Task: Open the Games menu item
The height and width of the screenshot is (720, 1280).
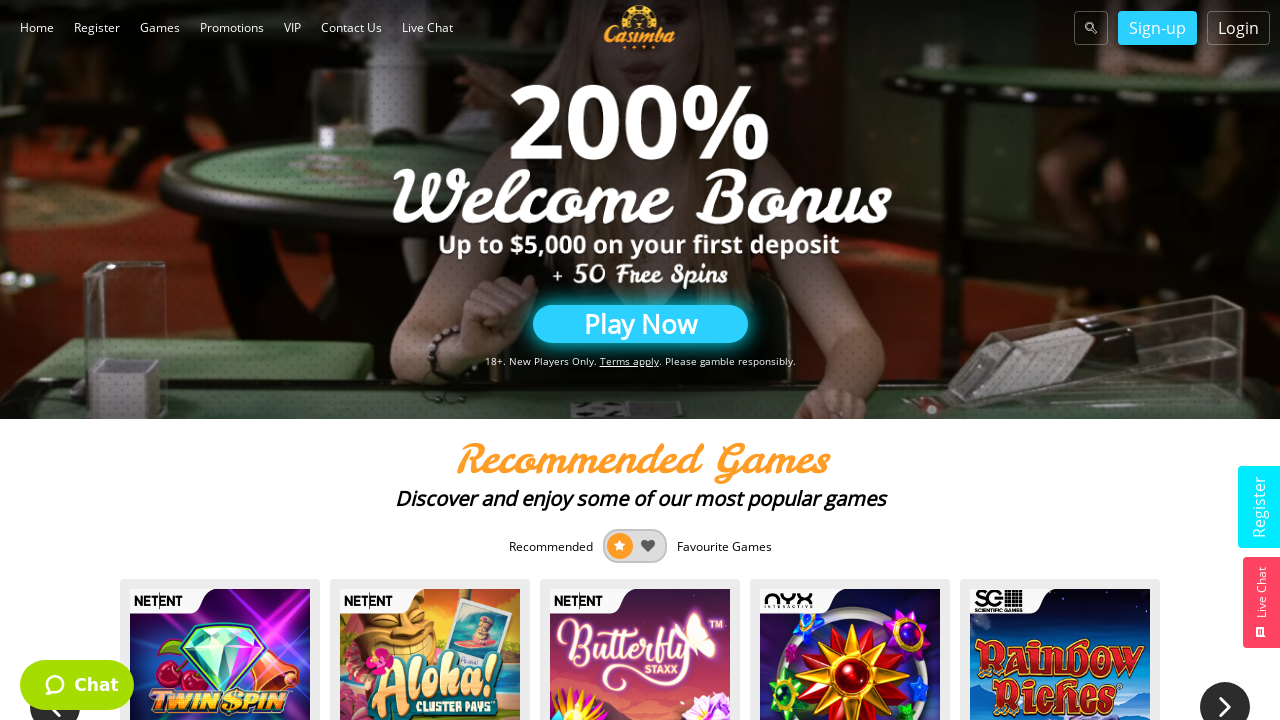Action: point(160,28)
